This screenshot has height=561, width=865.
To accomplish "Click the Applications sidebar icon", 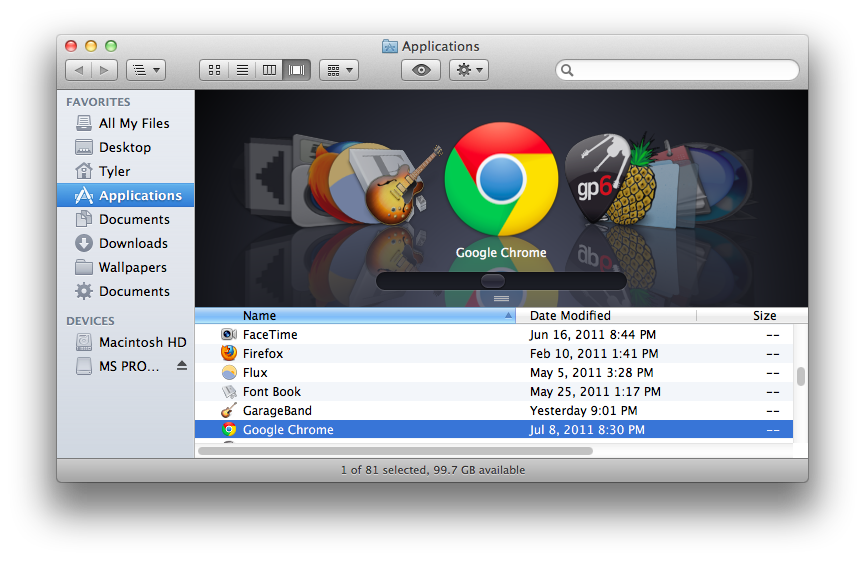I will (84, 195).
